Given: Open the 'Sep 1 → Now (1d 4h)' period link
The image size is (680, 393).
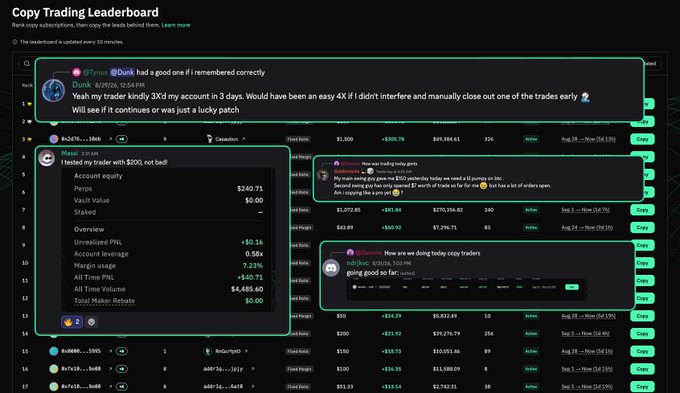Looking at the screenshot, I should point(585,334).
